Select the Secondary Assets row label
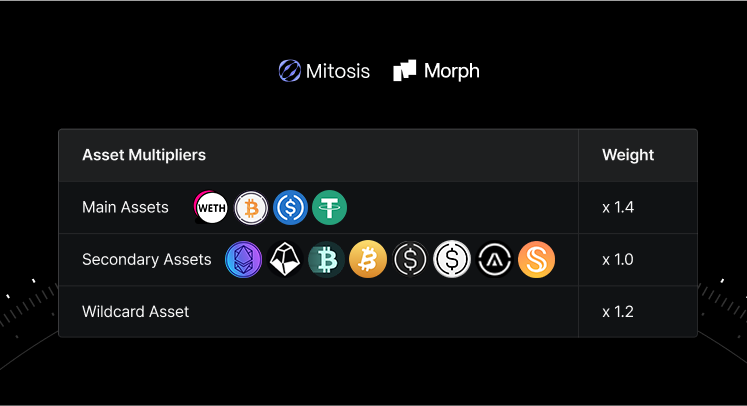This screenshot has height=406, width=747. tap(147, 260)
